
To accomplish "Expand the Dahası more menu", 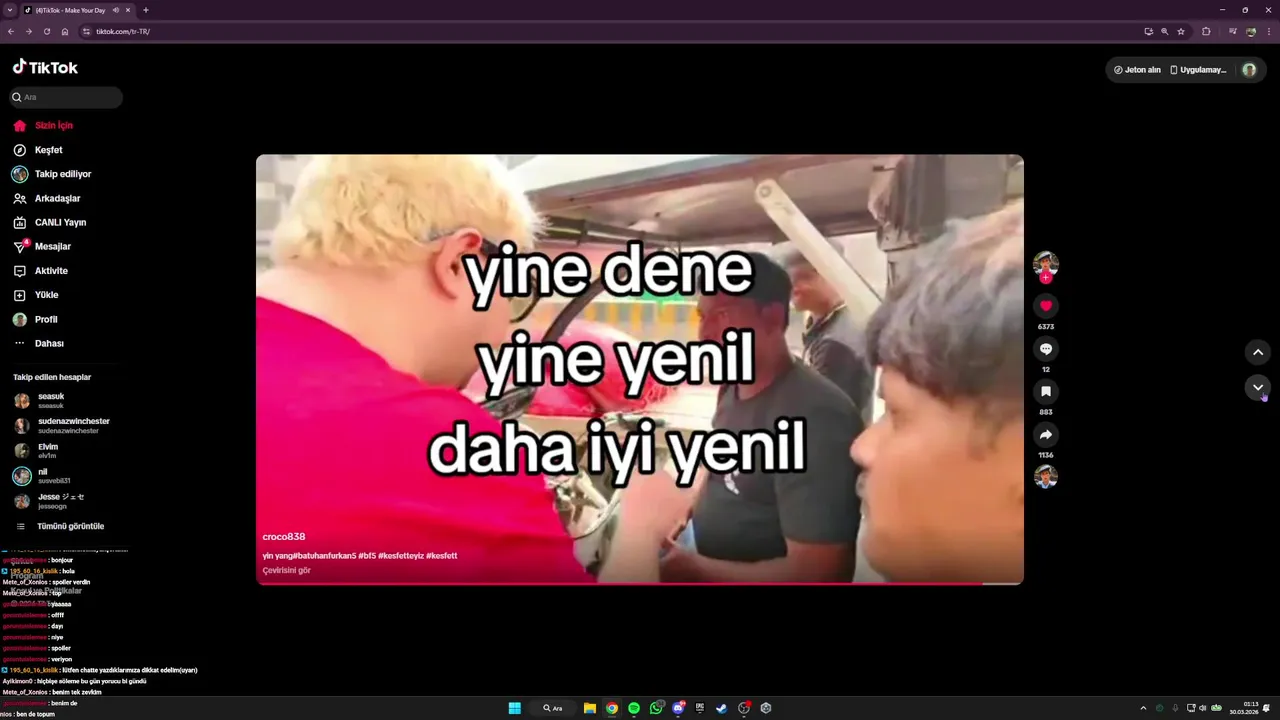I will click(39, 344).
